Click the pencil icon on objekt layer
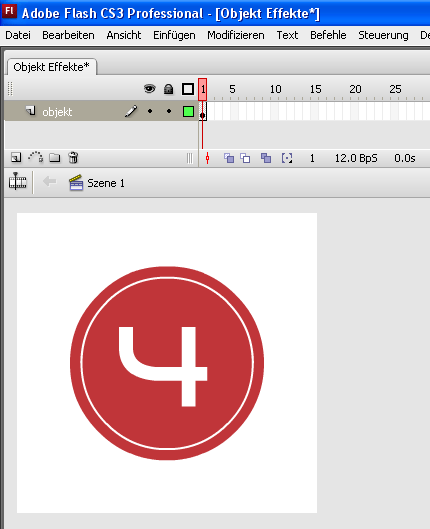 131,111
